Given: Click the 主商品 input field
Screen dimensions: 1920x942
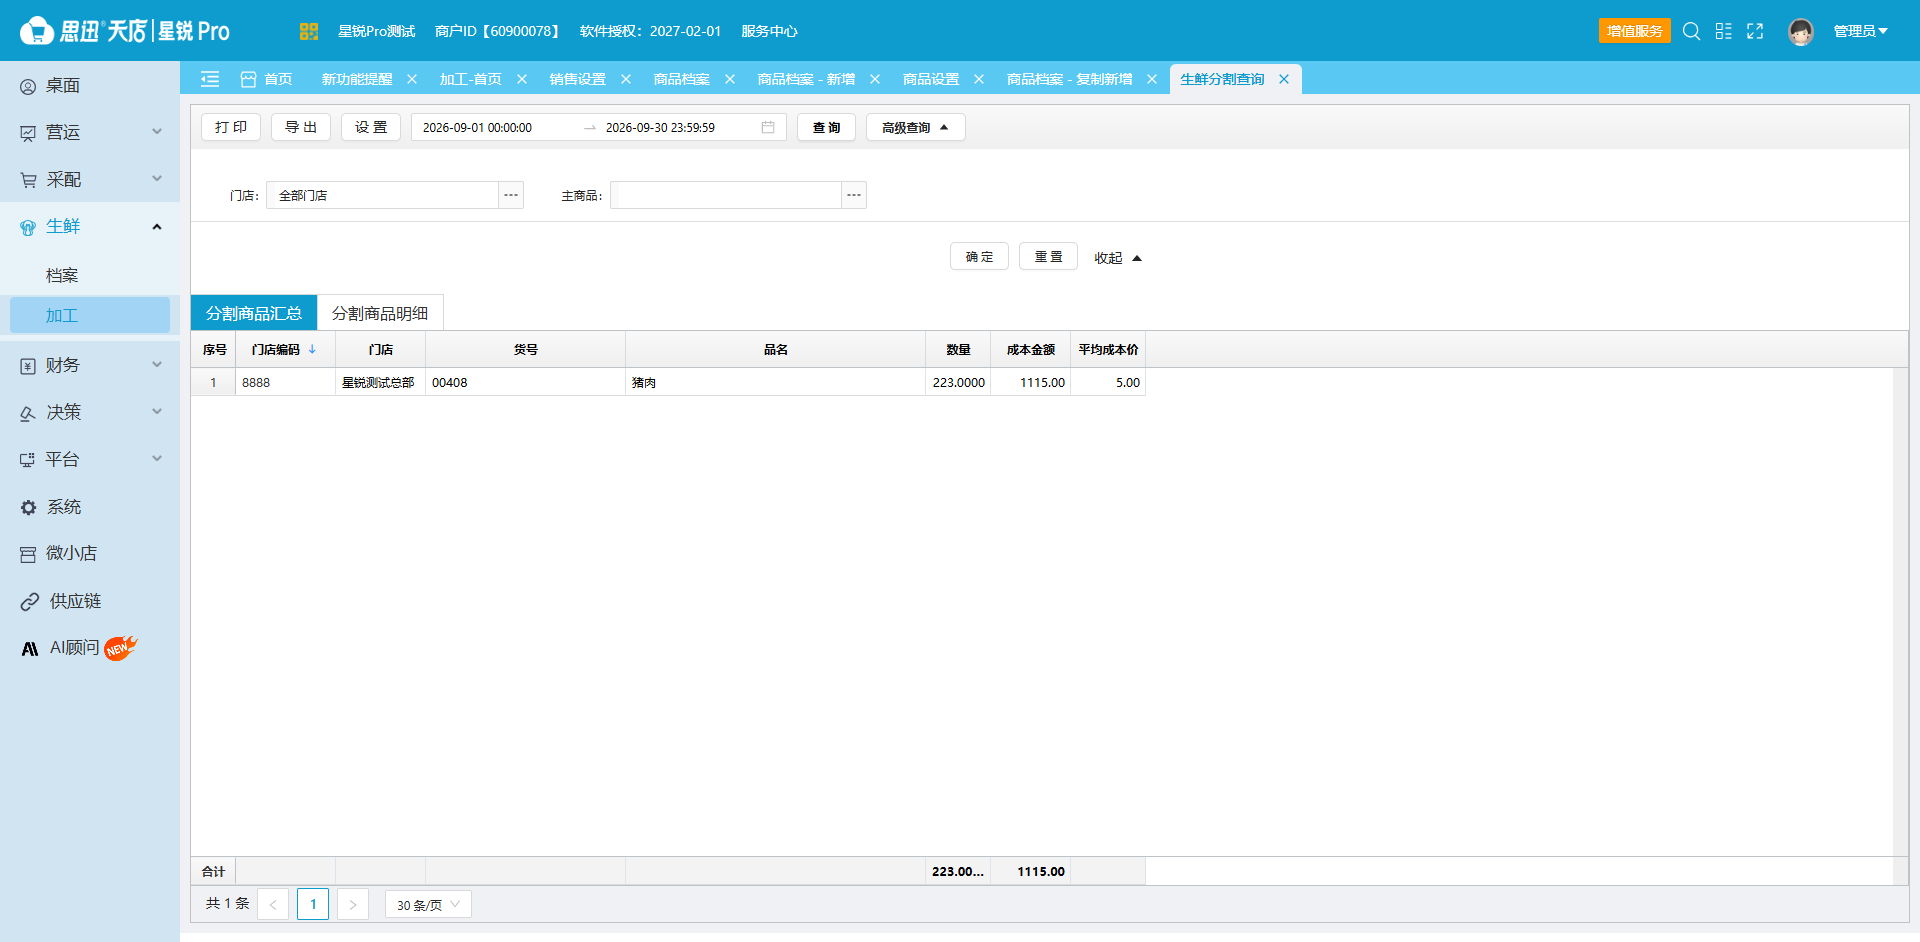Looking at the screenshot, I should (726, 195).
